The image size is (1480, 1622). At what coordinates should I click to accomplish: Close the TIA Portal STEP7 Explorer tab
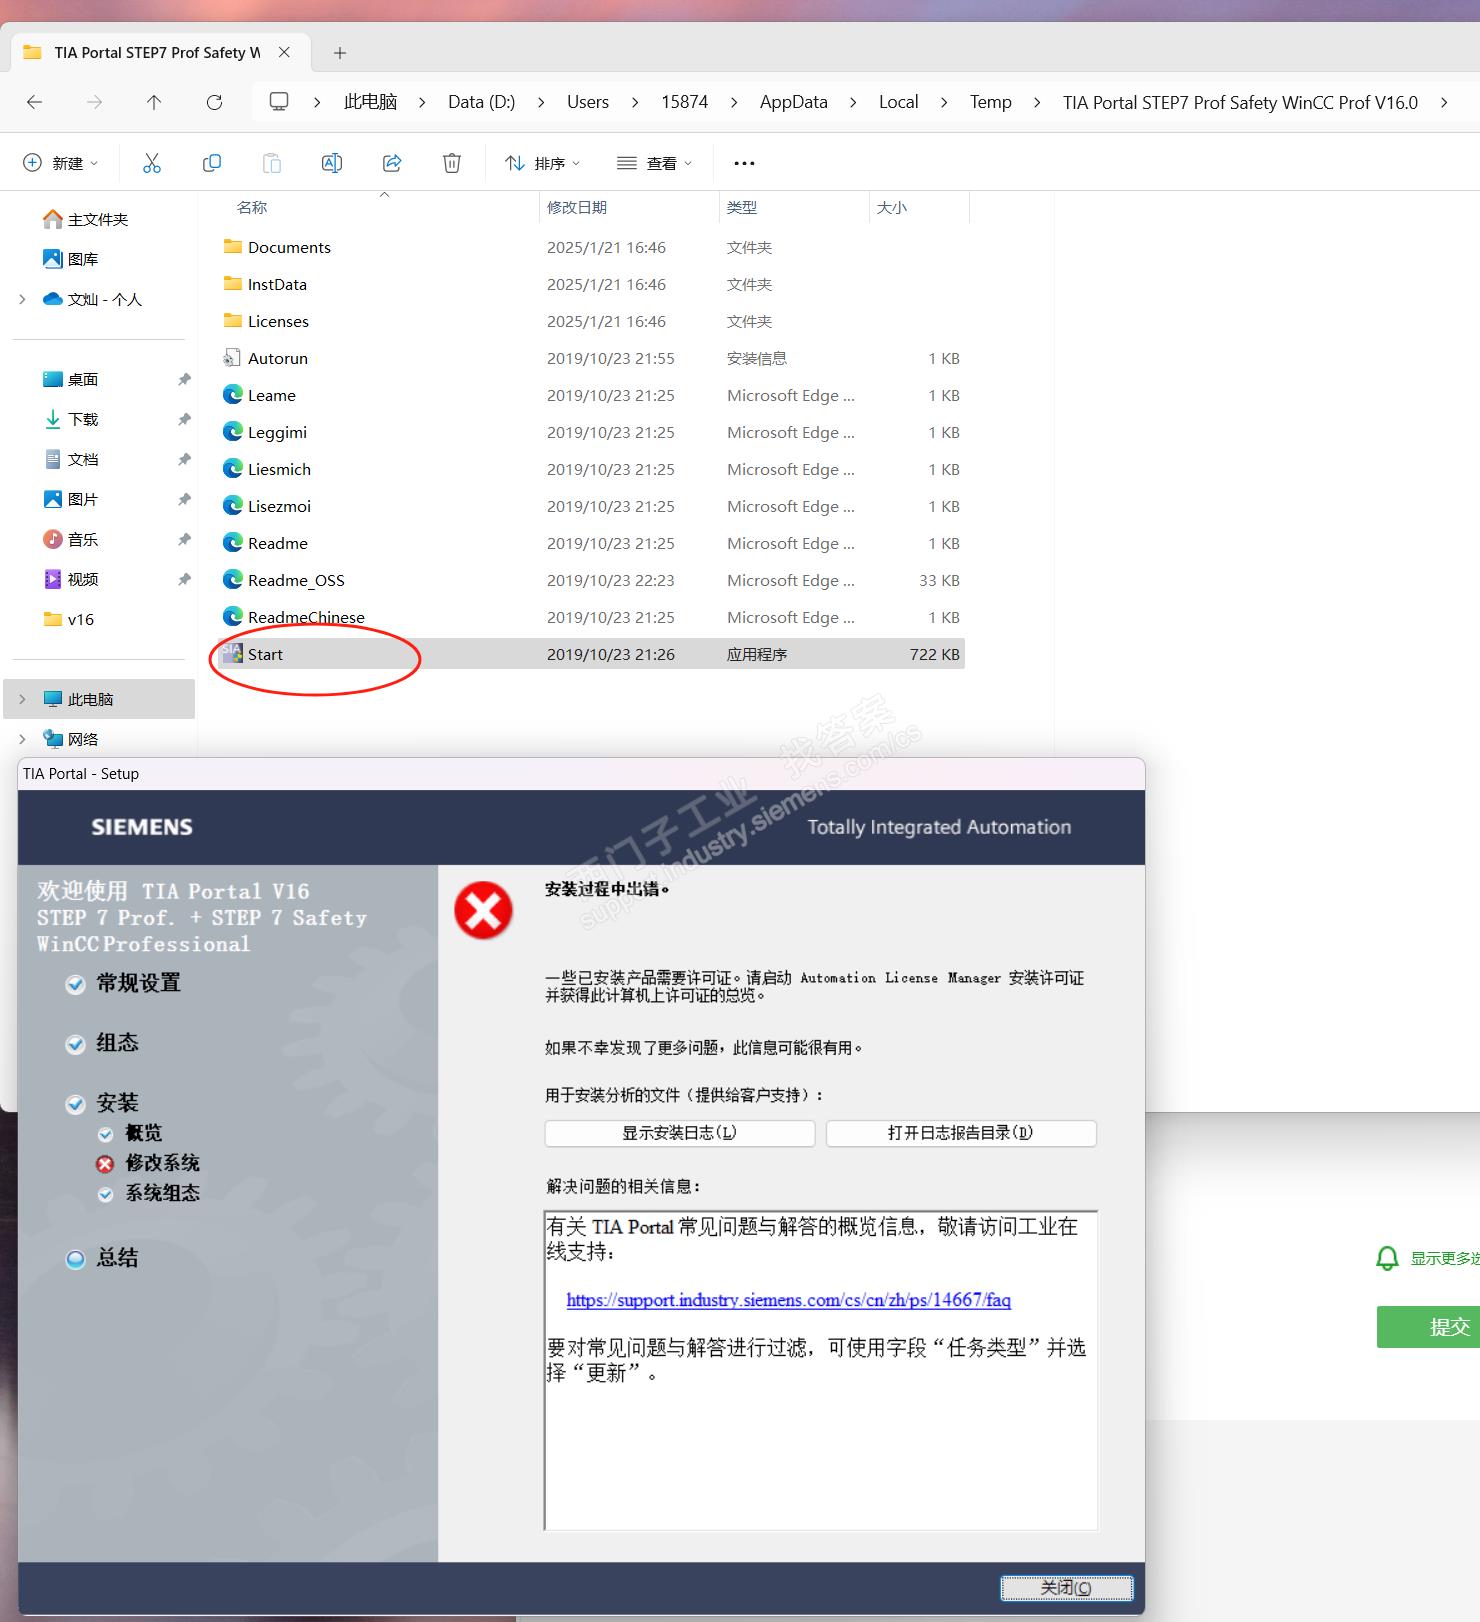[285, 52]
